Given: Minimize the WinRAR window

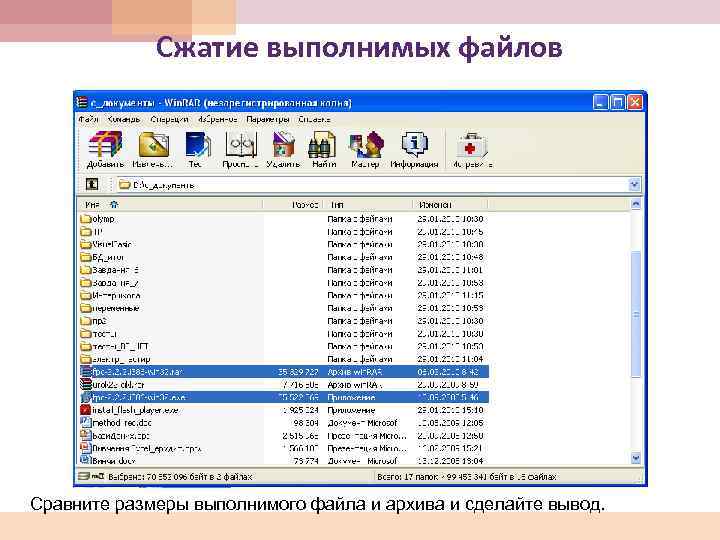Looking at the screenshot, I should click(600, 102).
